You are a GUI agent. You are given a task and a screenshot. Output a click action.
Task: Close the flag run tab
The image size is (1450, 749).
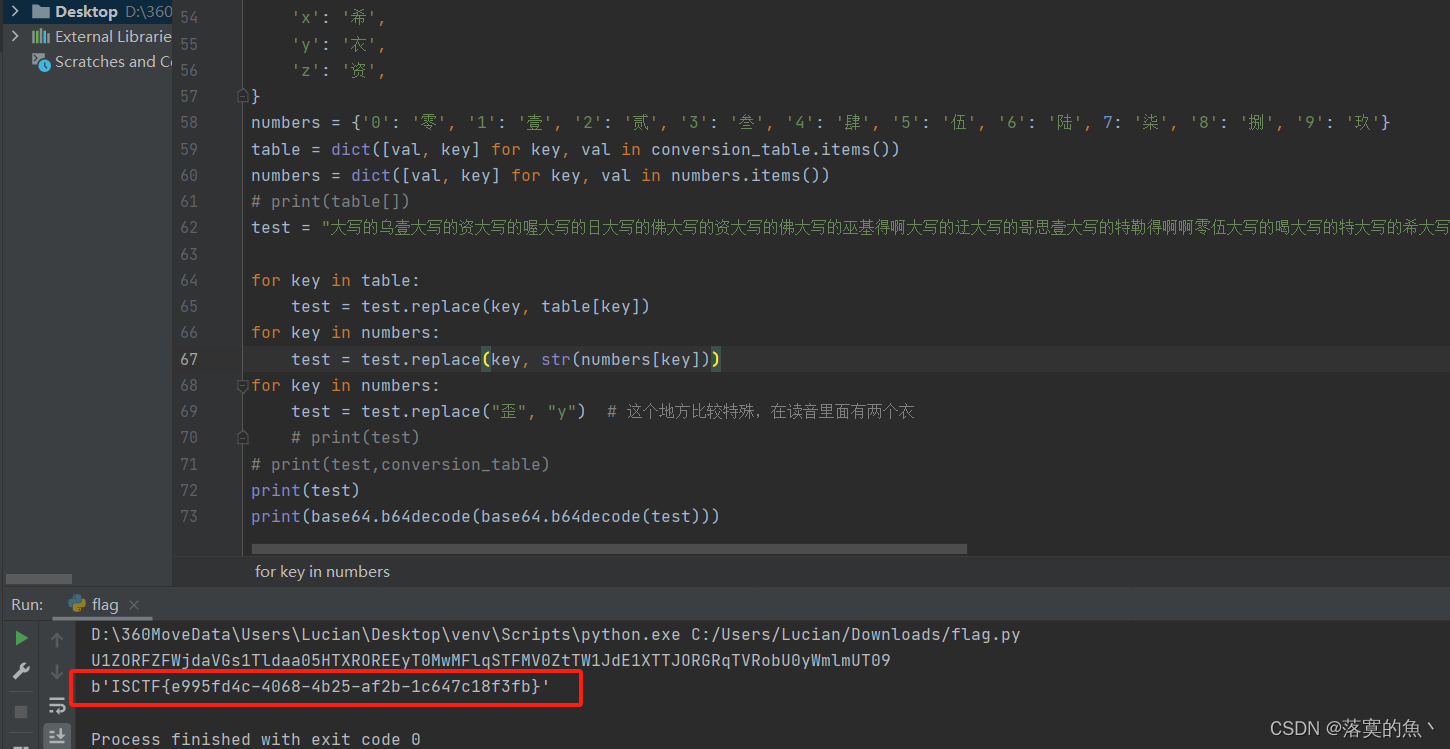[133, 604]
